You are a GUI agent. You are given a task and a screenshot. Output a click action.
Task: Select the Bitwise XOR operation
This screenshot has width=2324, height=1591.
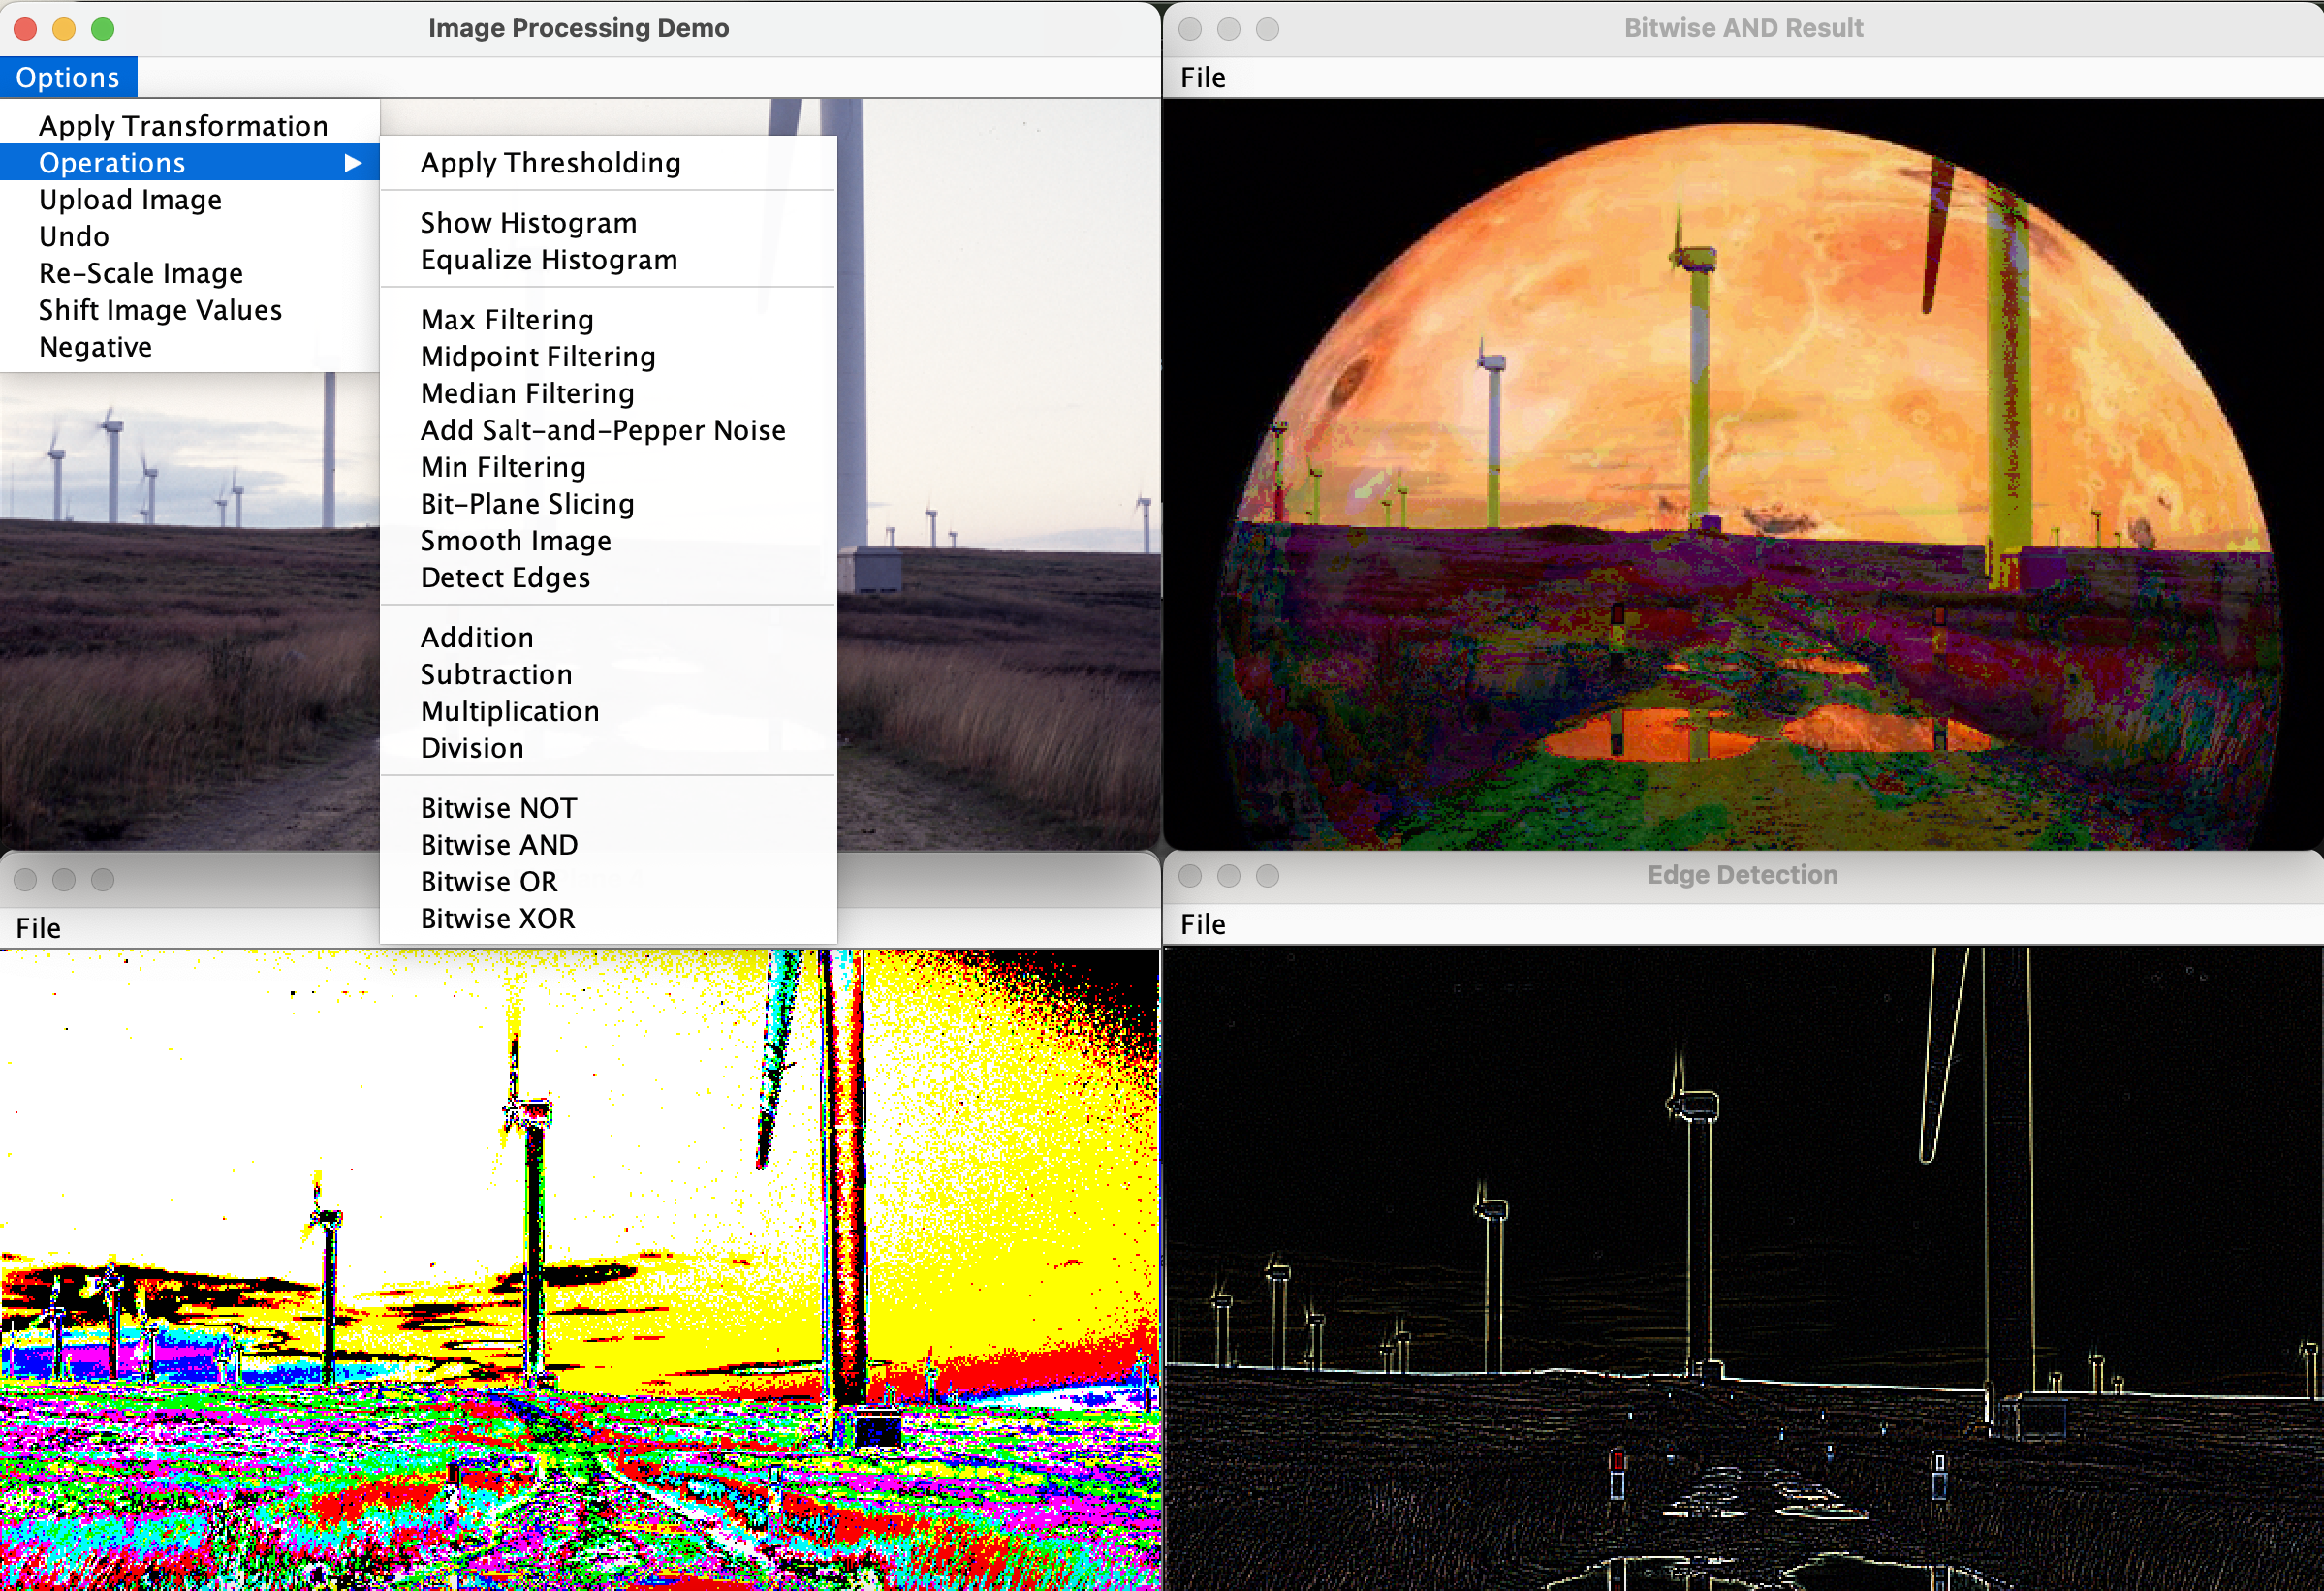pyautogui.click(x=497, y=917)
